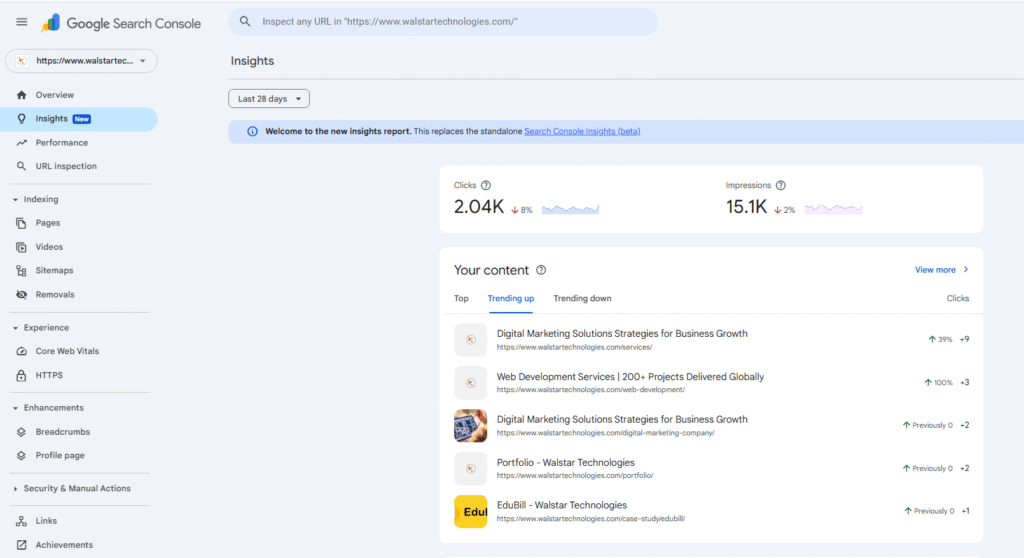Screen dimensions: 1024x558
Task: Click the 2.04K clicks value
Action: [479, 207]
